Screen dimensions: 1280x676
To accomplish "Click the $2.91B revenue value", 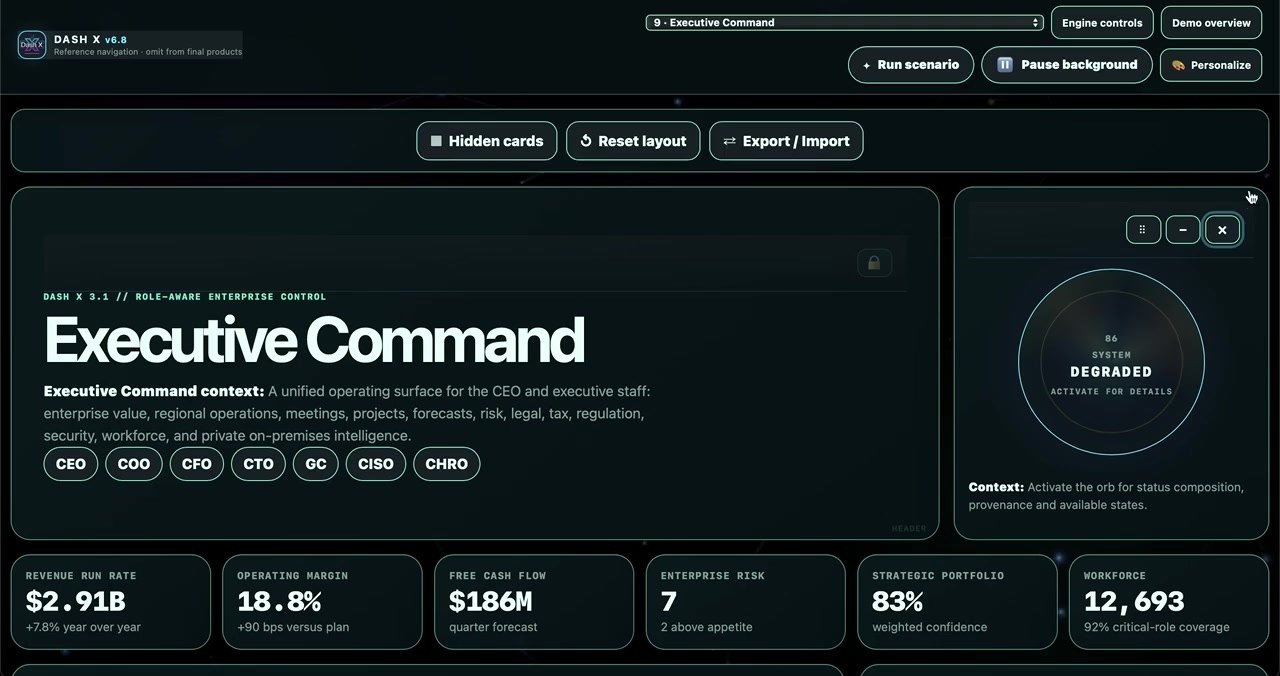I will (x=76, y=601).
